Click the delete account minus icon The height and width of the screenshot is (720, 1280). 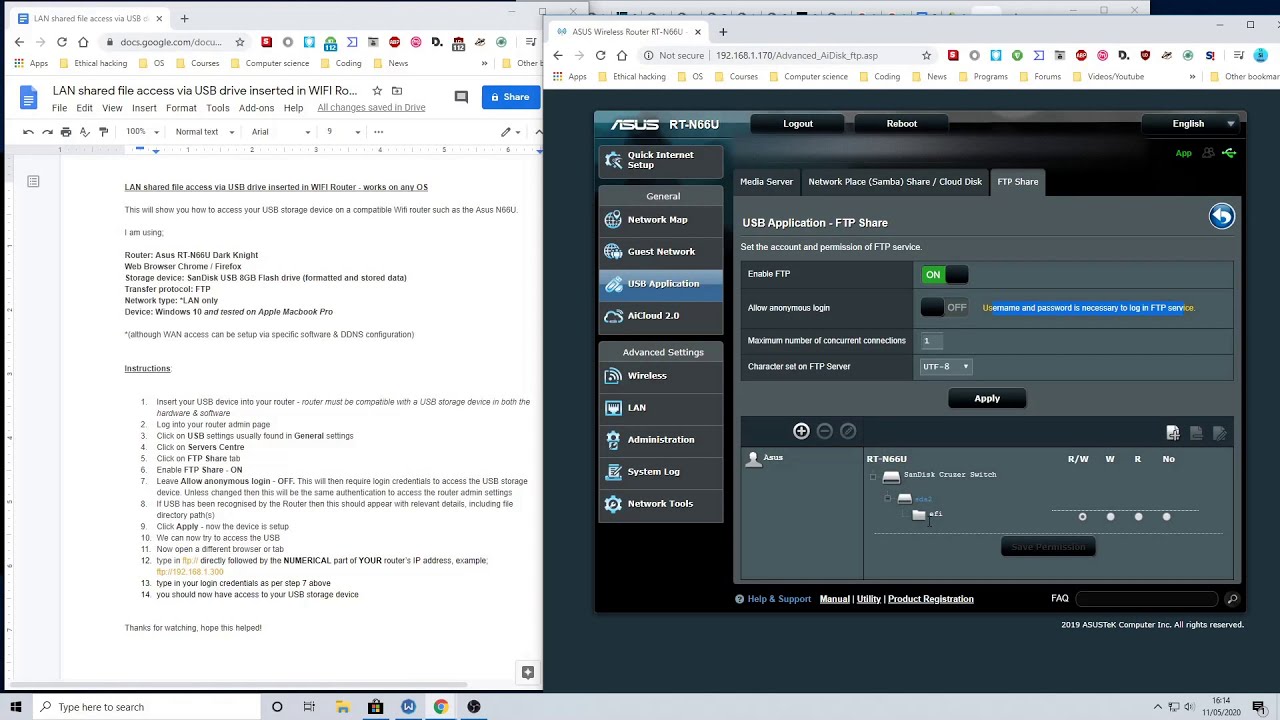[825, 431]
